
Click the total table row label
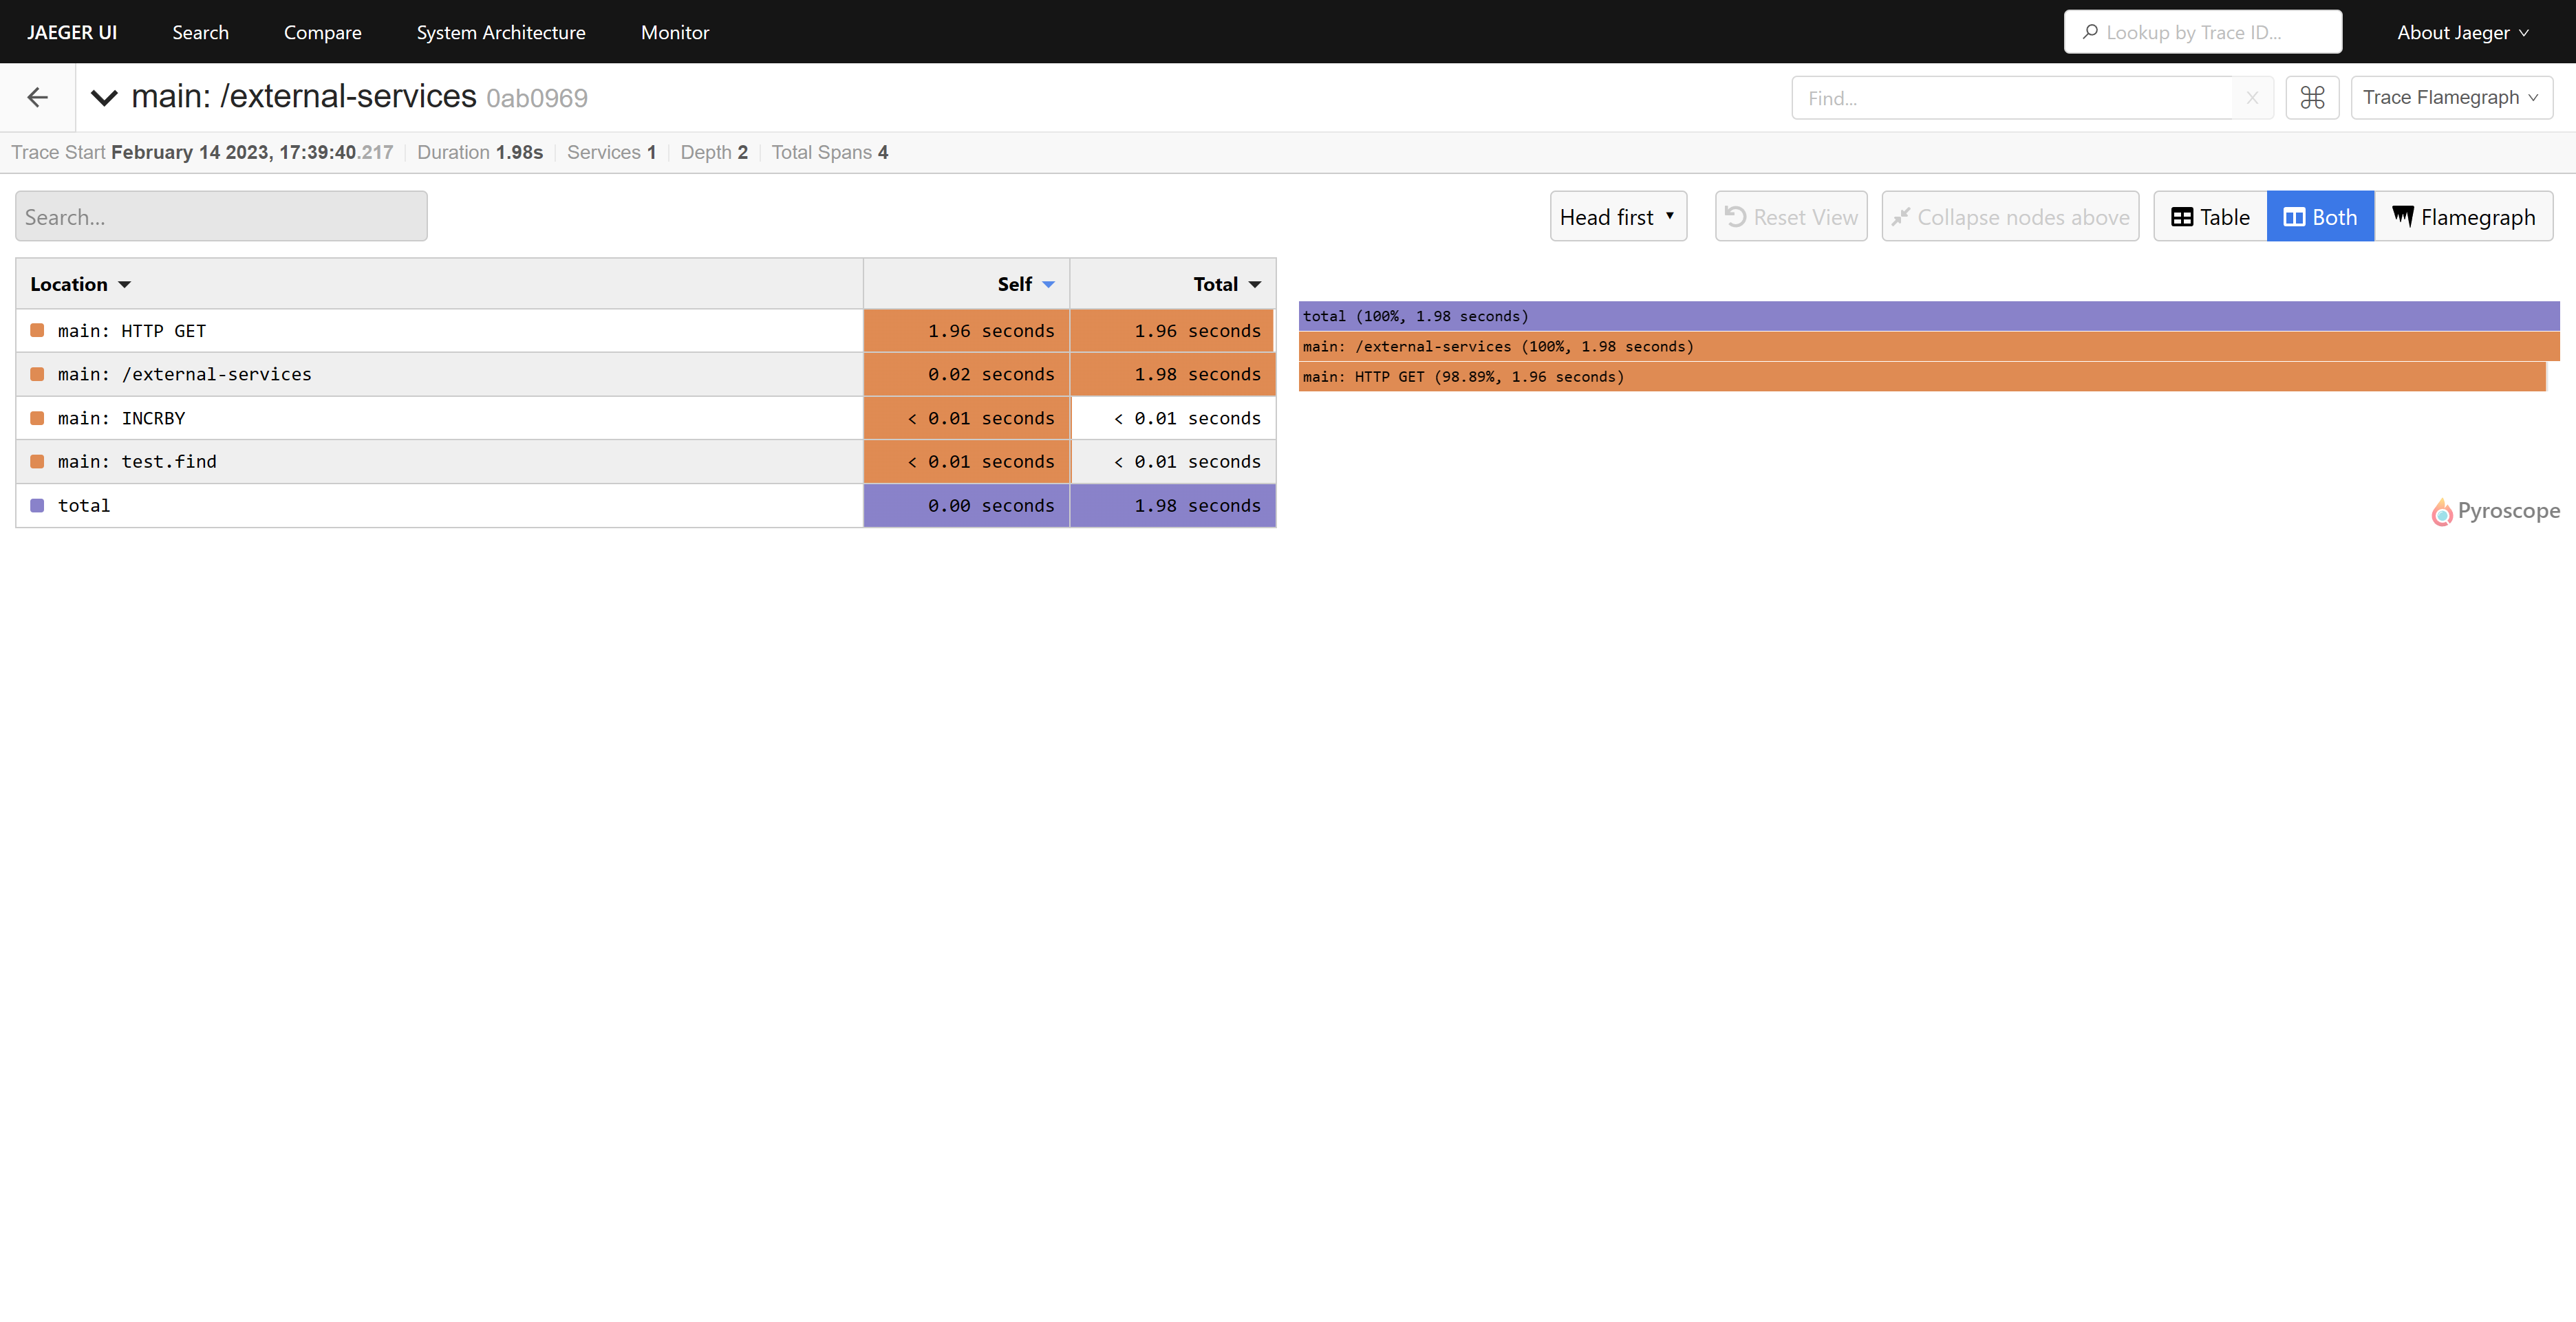pyautogui.click(x=84, y=505)
